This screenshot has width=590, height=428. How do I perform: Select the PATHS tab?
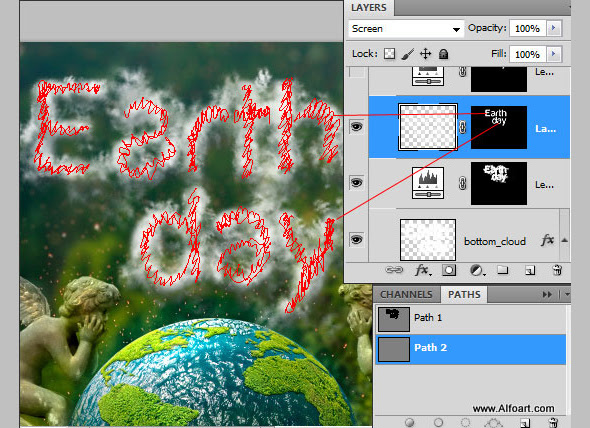(464, 294)
